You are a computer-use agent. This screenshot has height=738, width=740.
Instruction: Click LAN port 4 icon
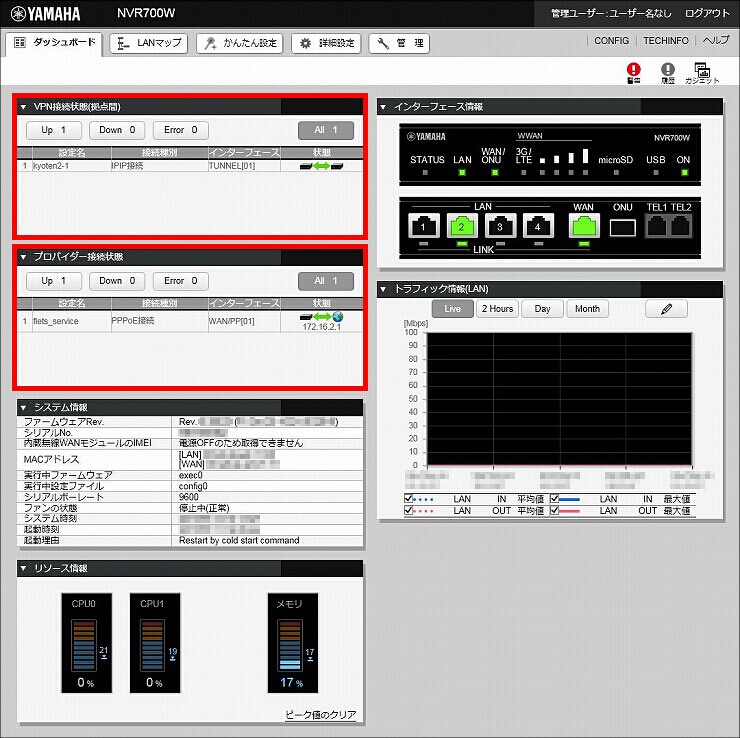tap(538, 226)
